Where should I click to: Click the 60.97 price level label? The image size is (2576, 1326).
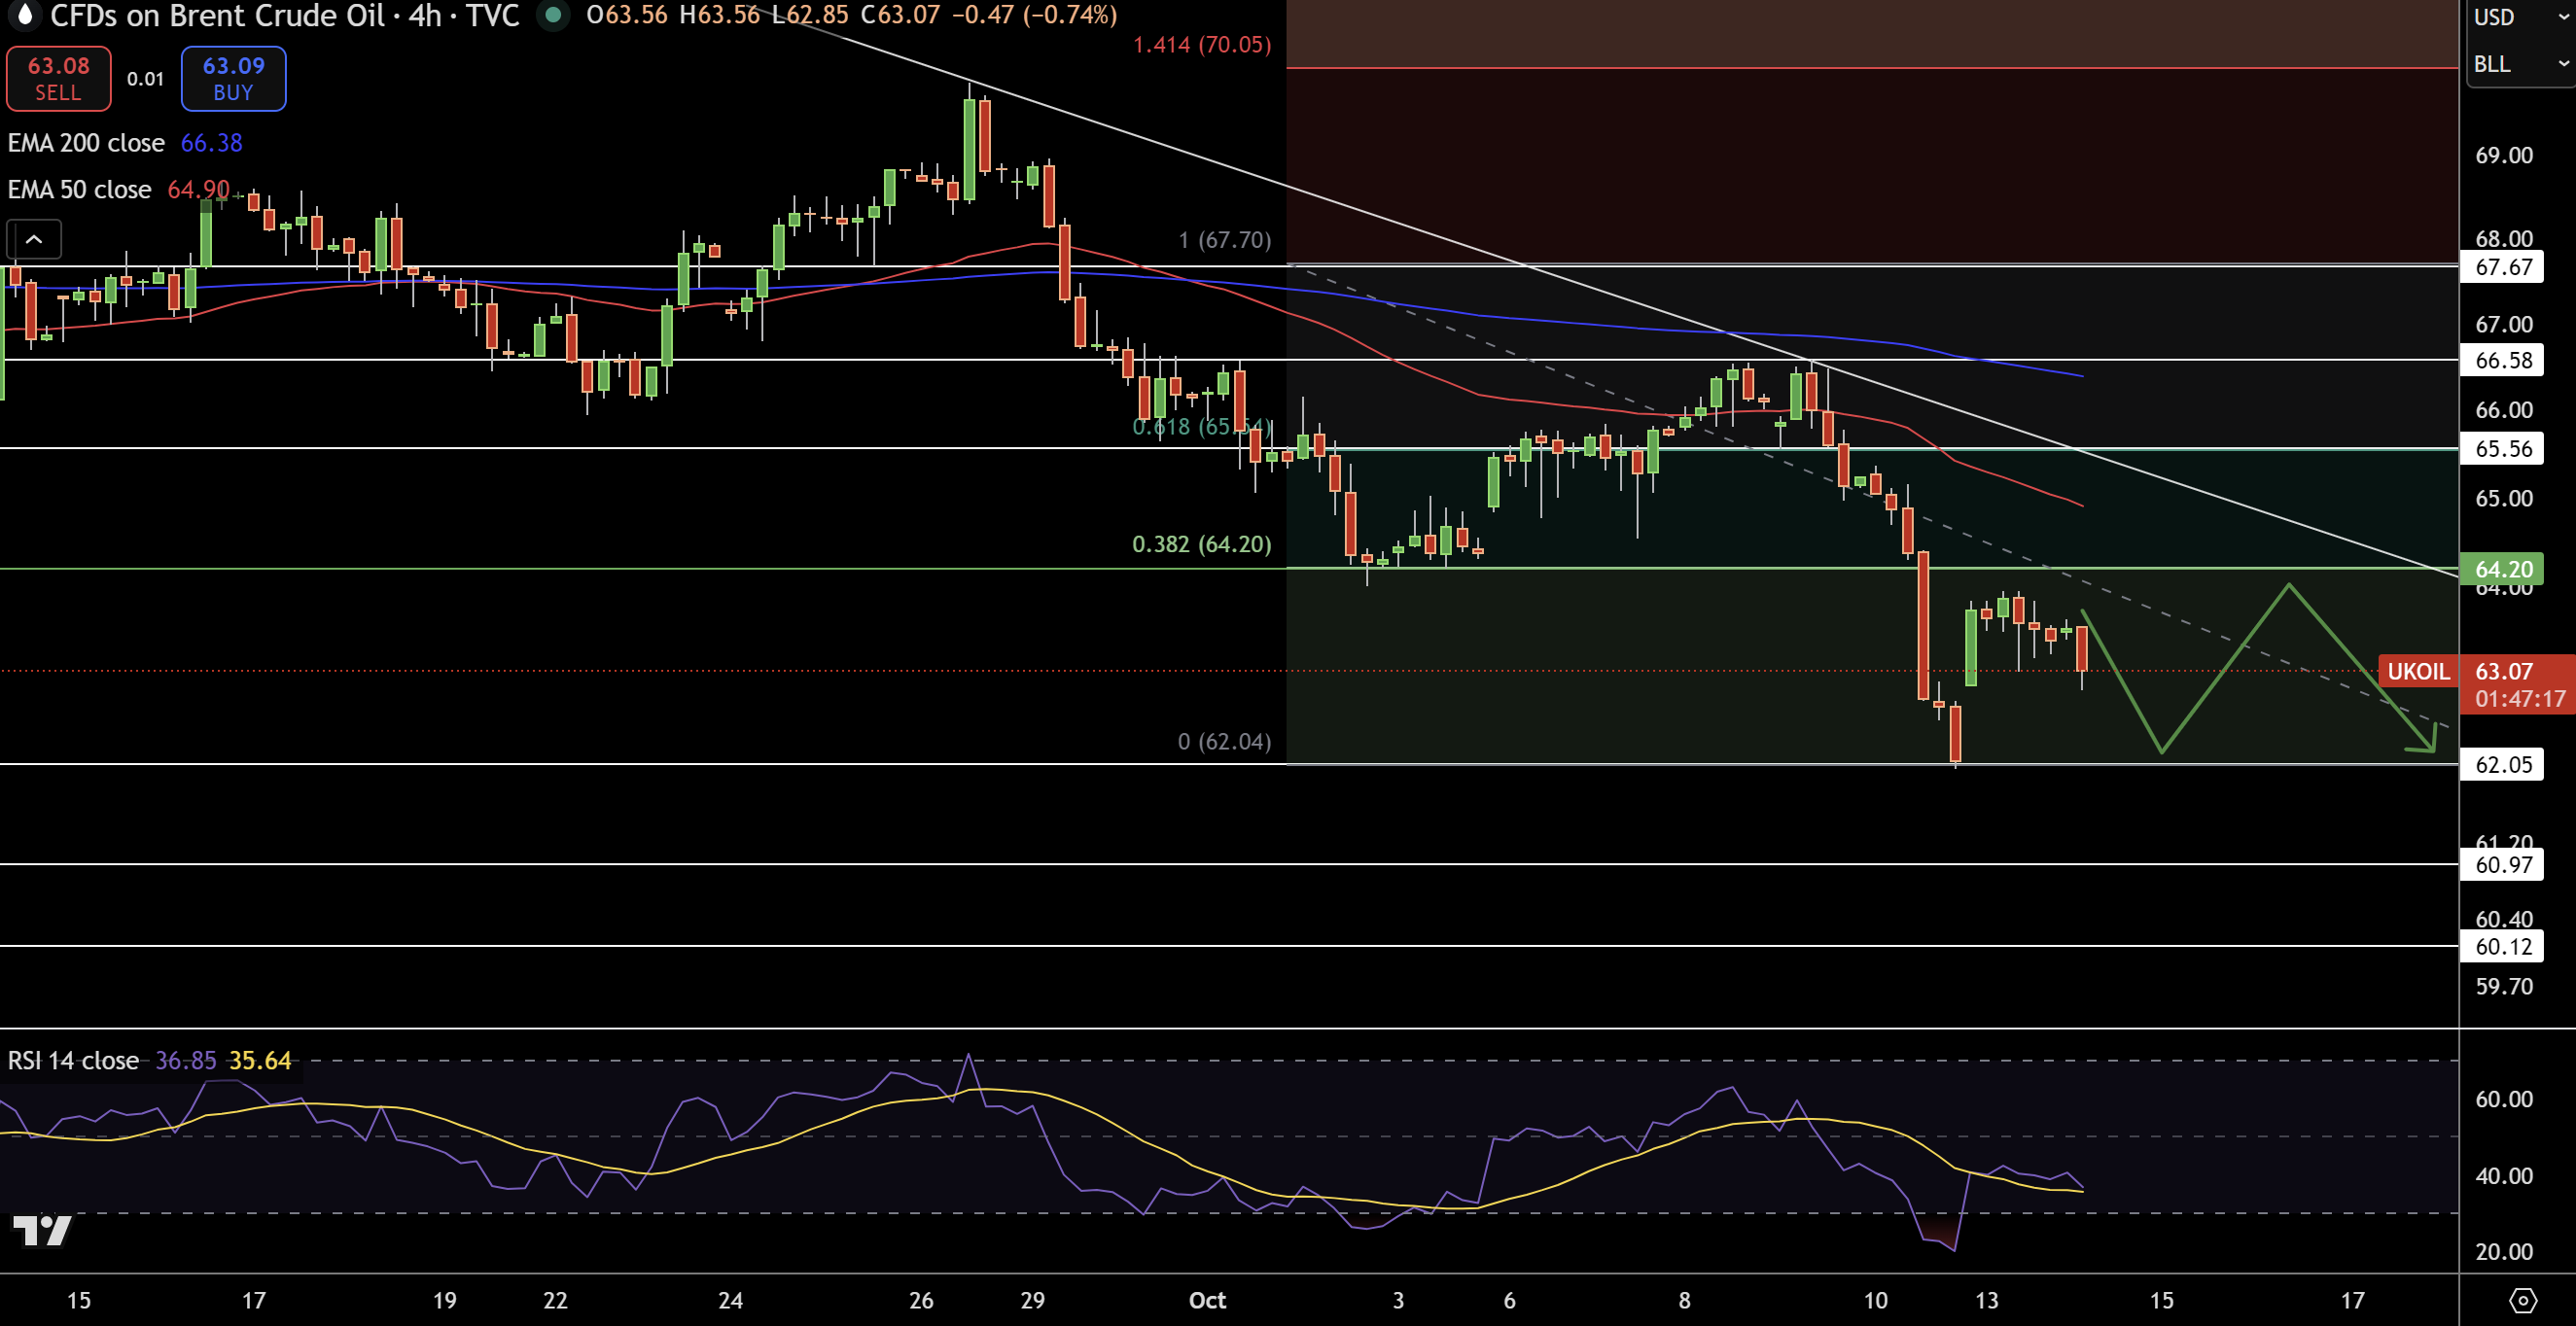point(2502,864)
